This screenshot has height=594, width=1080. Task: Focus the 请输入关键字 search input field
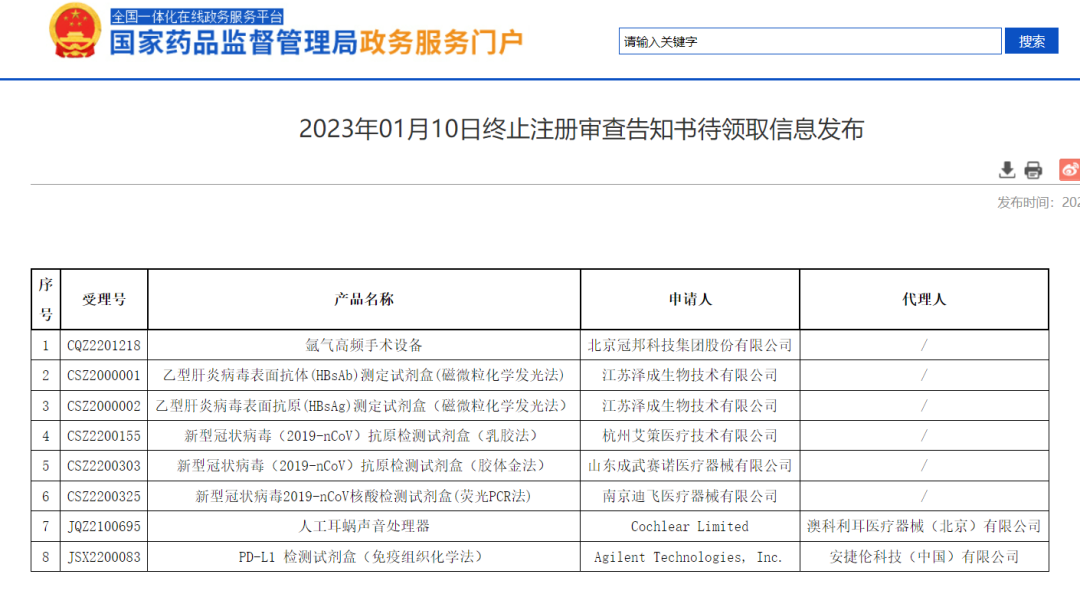(x=809, y=41)
